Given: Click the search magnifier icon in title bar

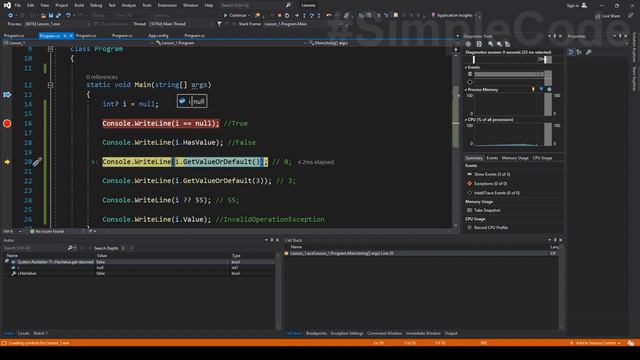Looking at the screenshot, I should click(288, 5).
